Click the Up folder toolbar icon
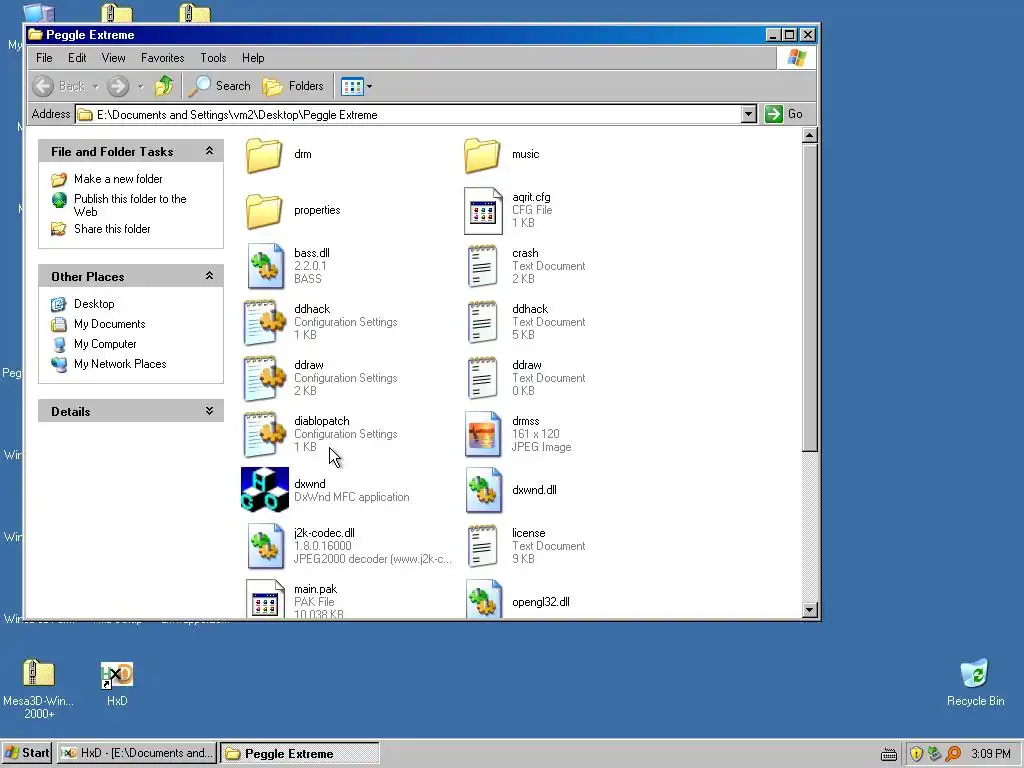This screenshot has width=1024, height=768. [x=164, y=86]
